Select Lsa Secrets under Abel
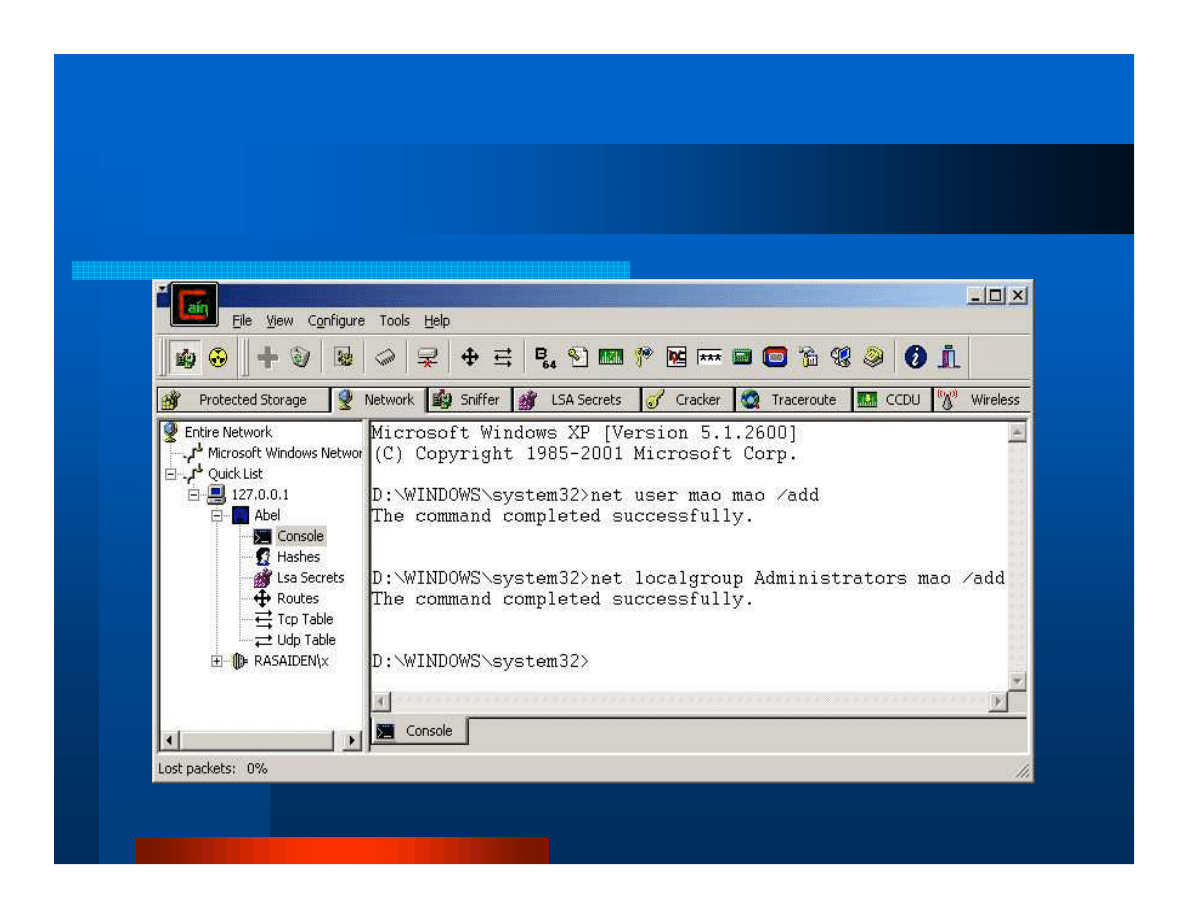Image resolution: width=1188 pixels, height=918 pixels. [310, 578]
